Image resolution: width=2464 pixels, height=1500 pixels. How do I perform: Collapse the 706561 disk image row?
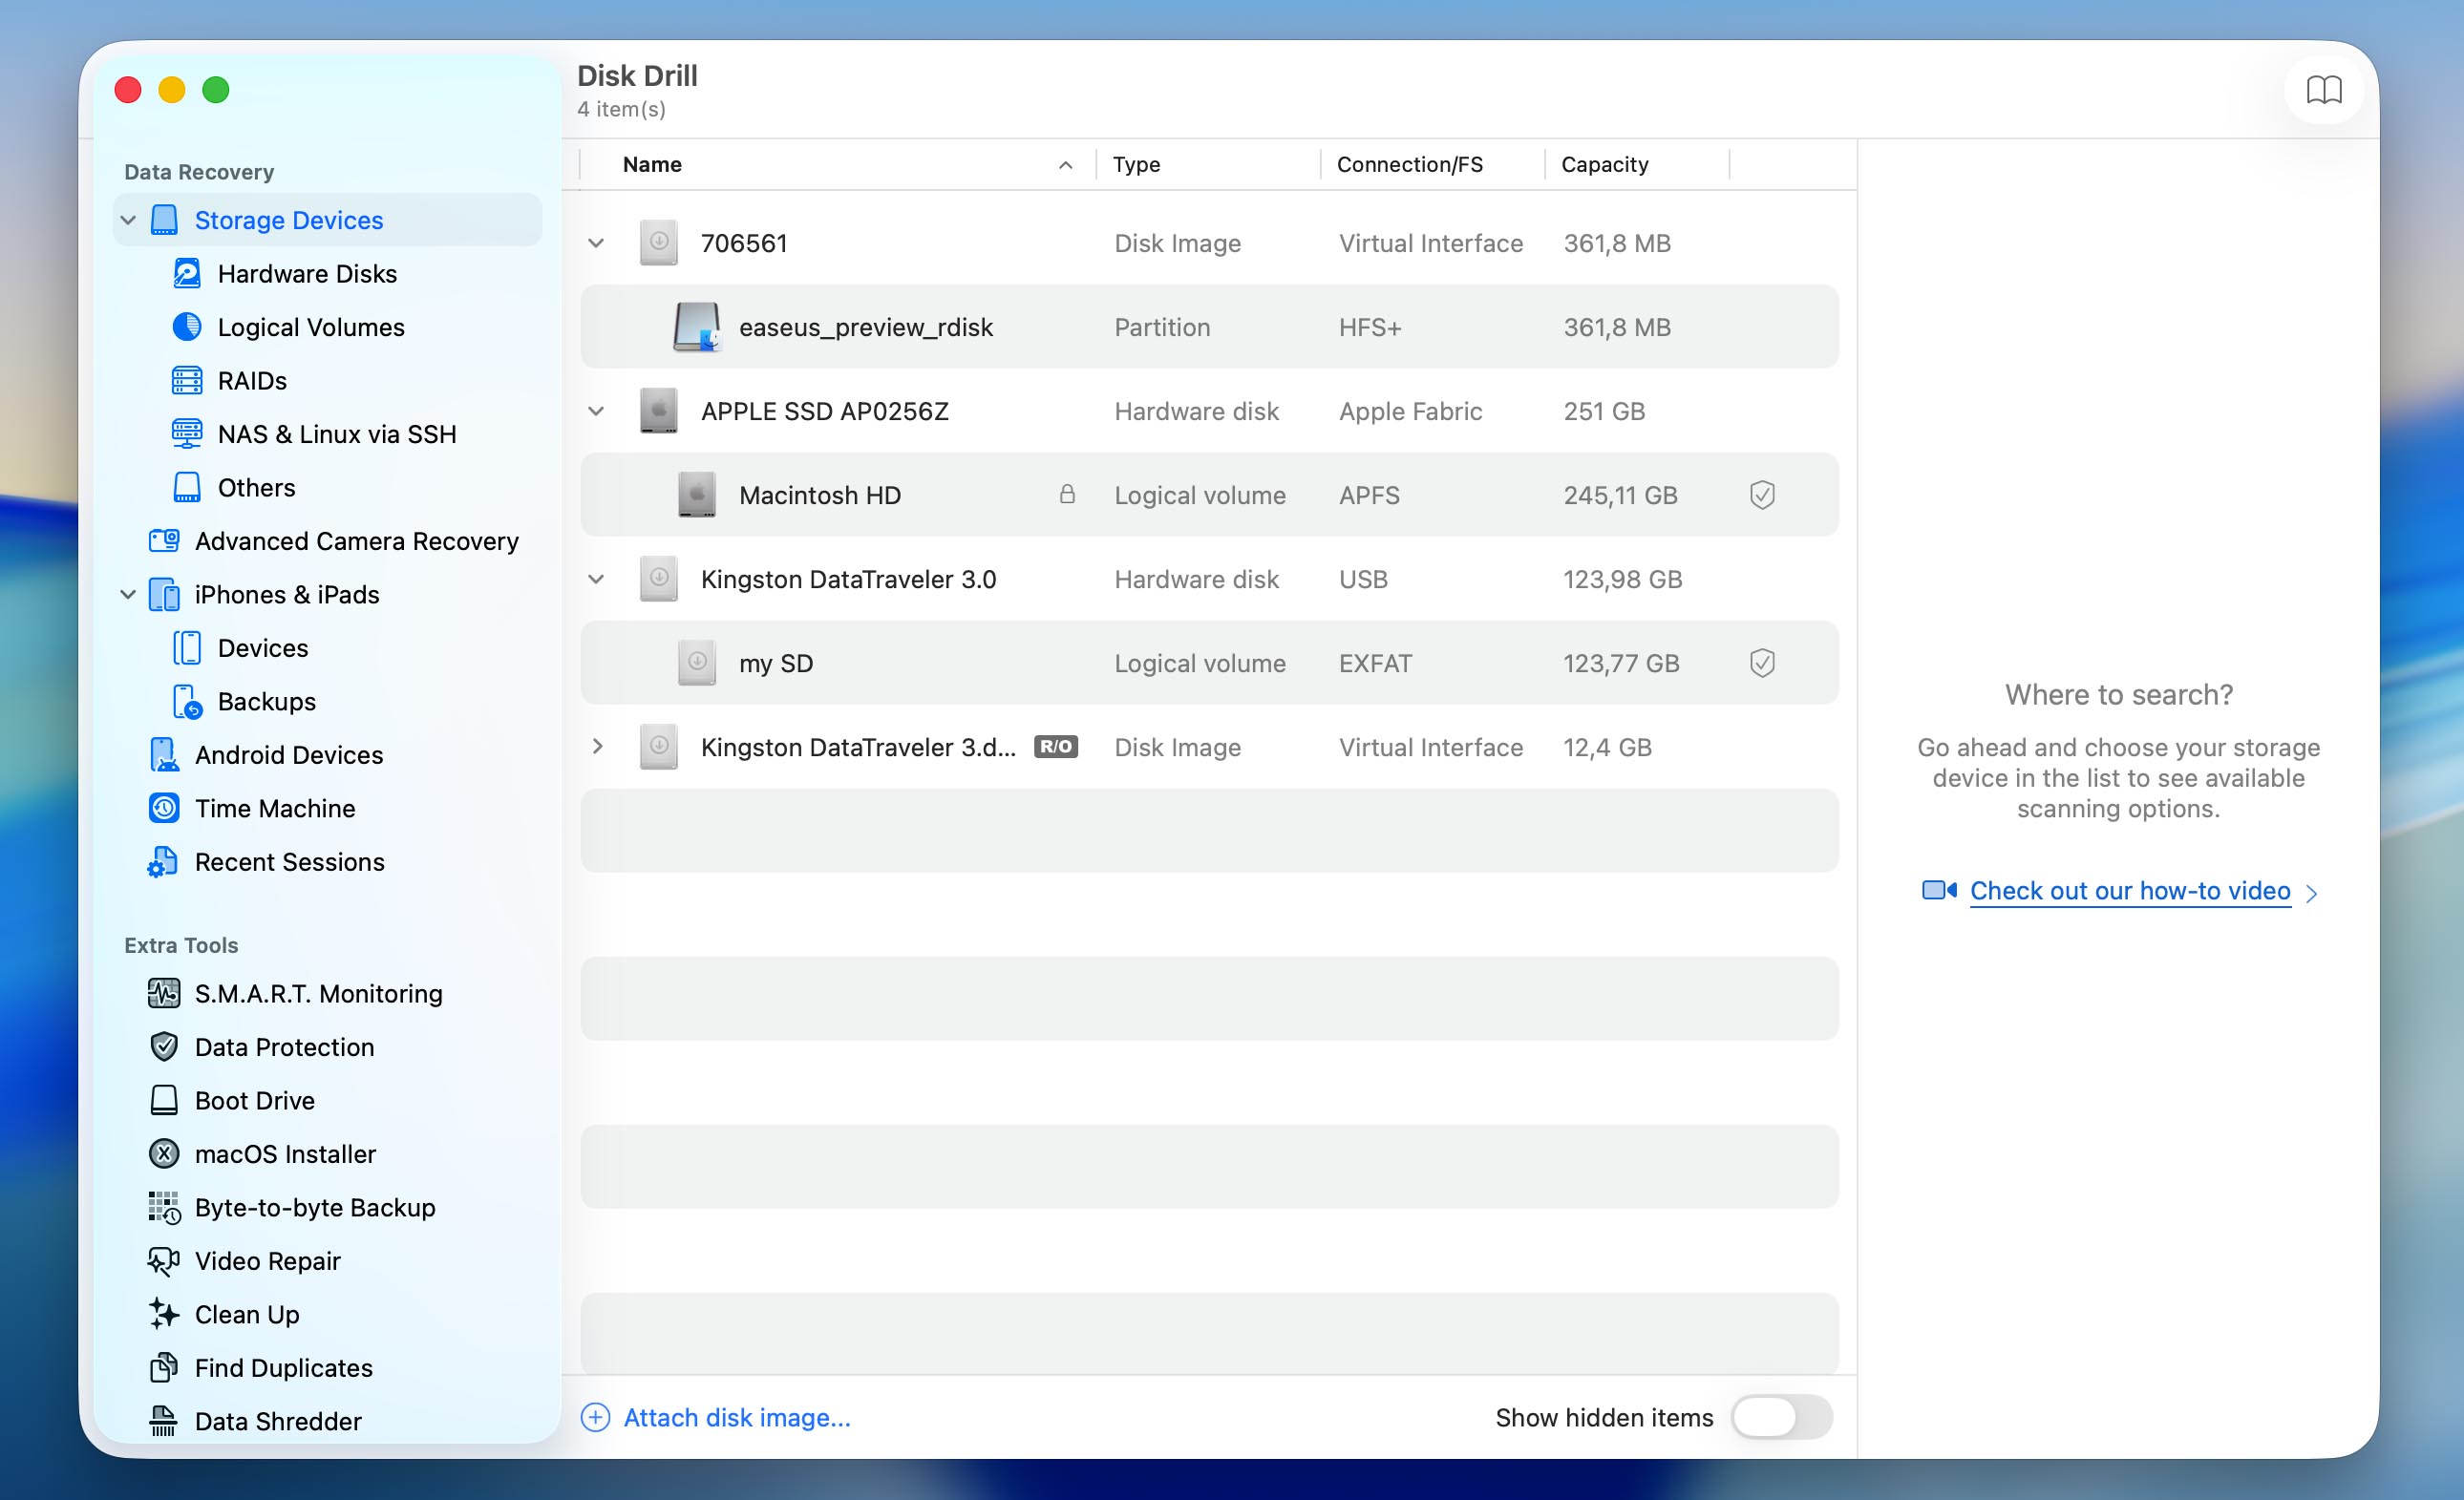click(596, 243)
